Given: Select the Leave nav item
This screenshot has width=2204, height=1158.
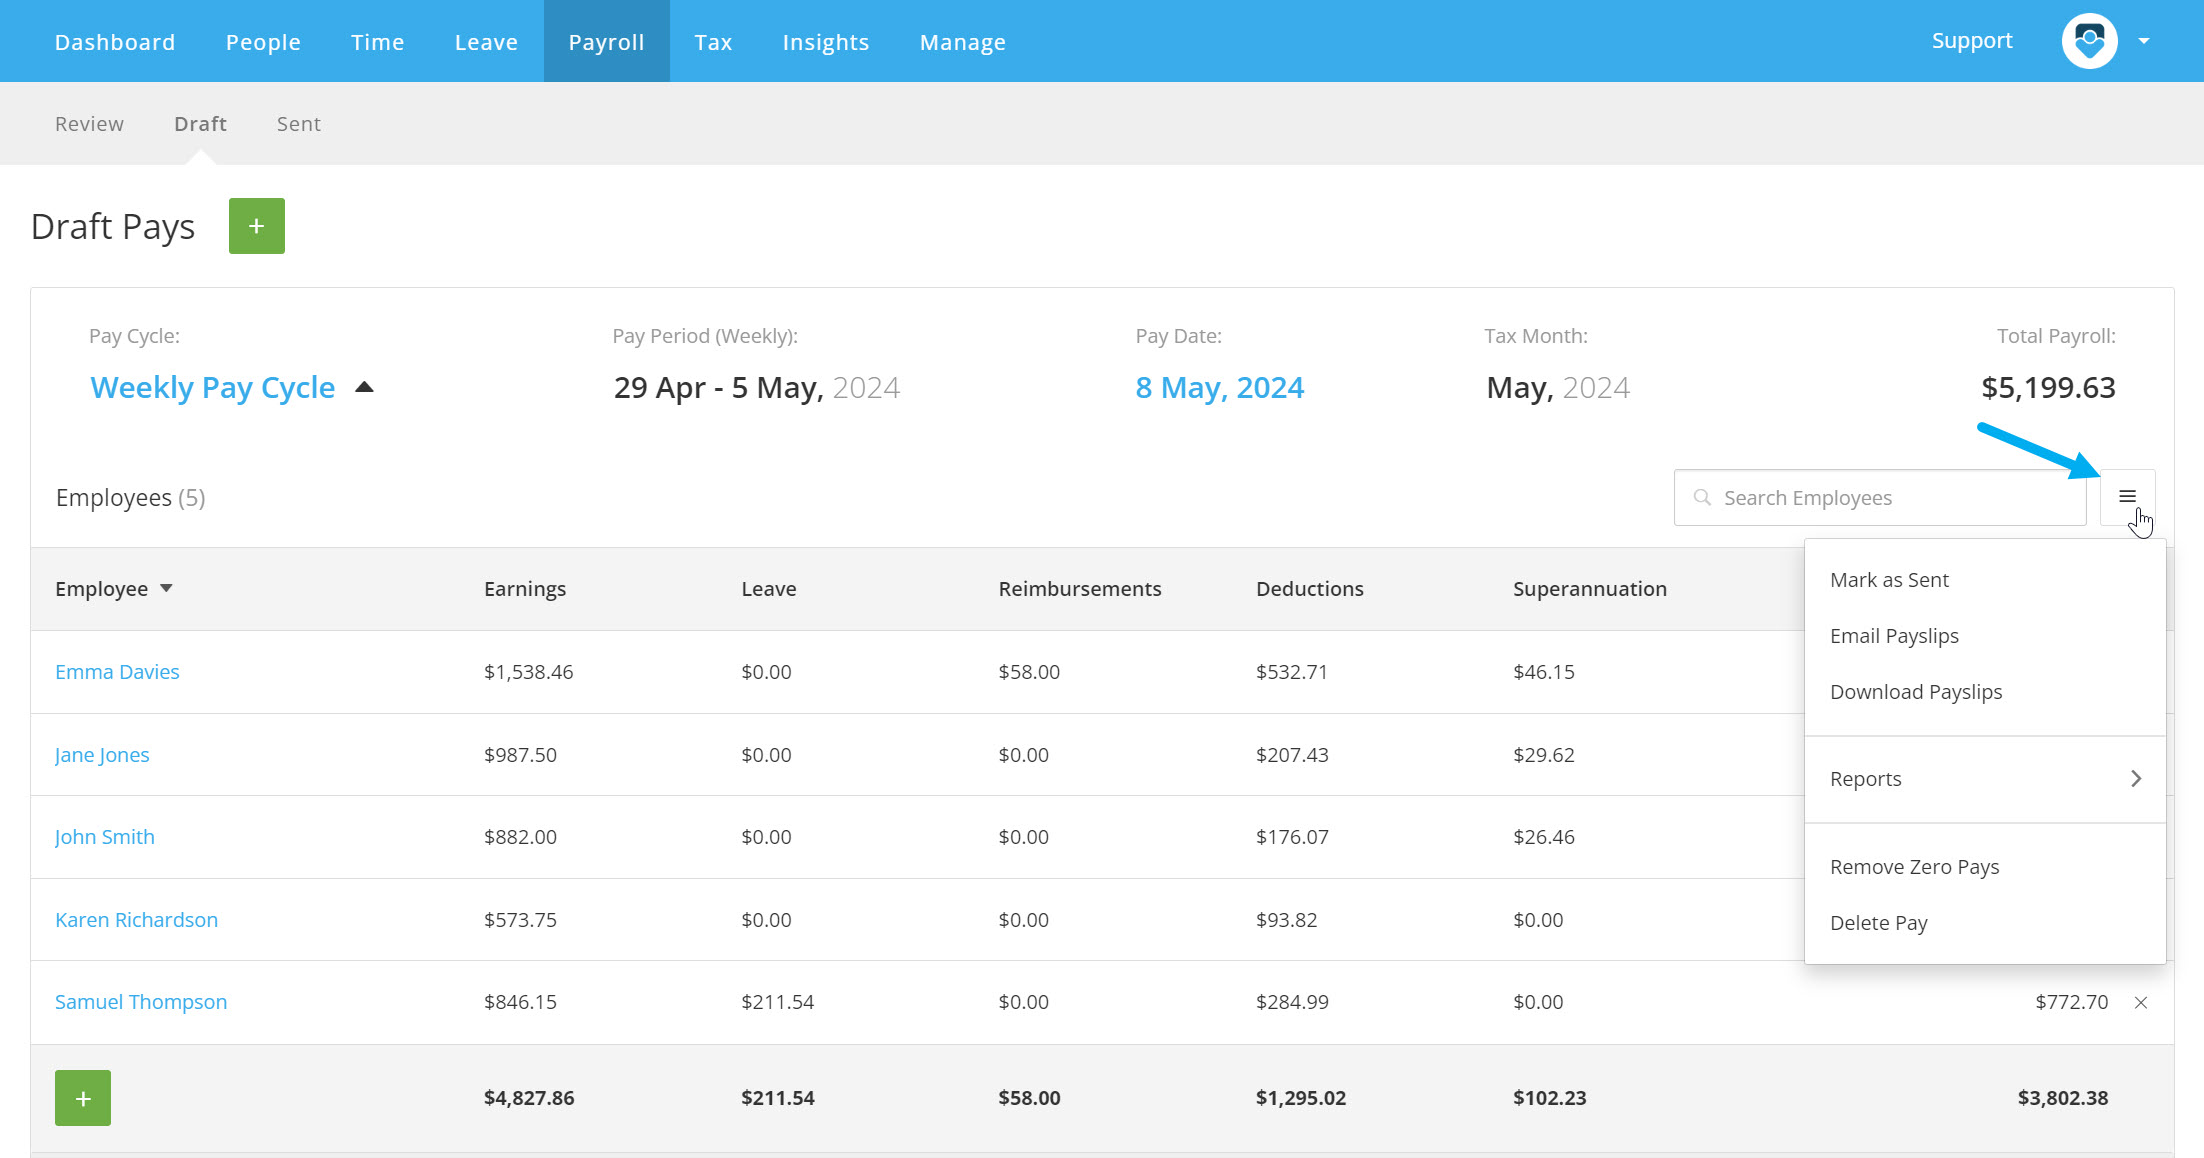Looking at the screenshot, I should coord(486,42).
